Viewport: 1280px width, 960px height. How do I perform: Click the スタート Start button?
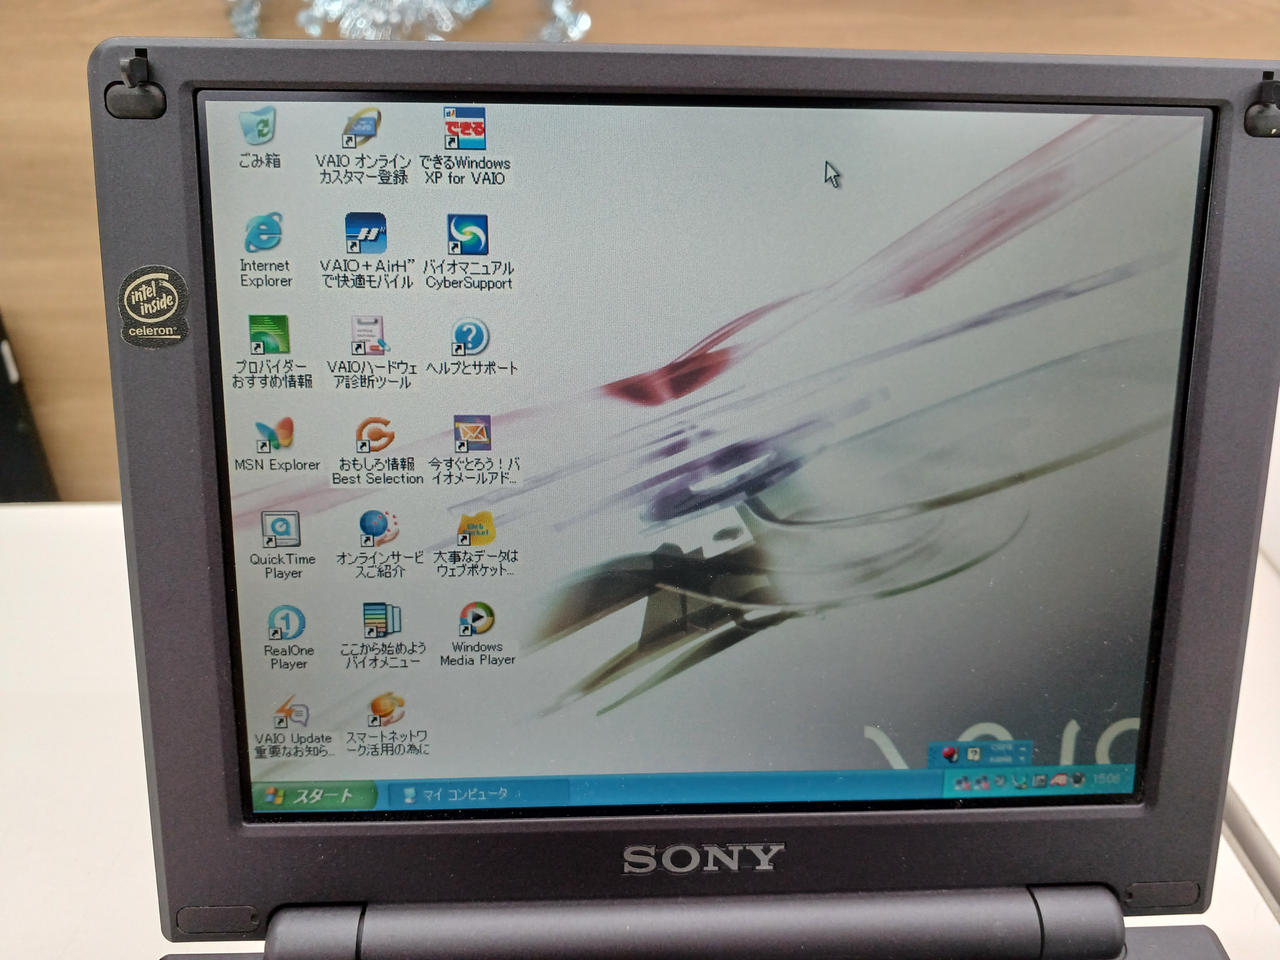(x=314, y=796)
